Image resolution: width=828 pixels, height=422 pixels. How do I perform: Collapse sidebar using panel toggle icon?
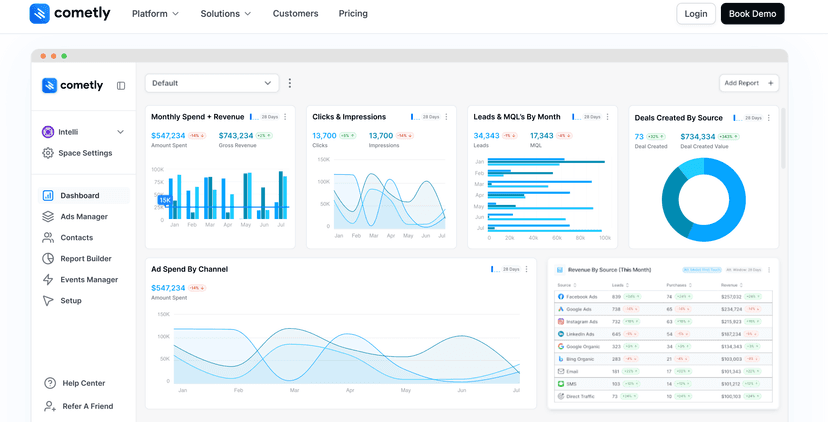pyautogui.click(x=121, y=86)
